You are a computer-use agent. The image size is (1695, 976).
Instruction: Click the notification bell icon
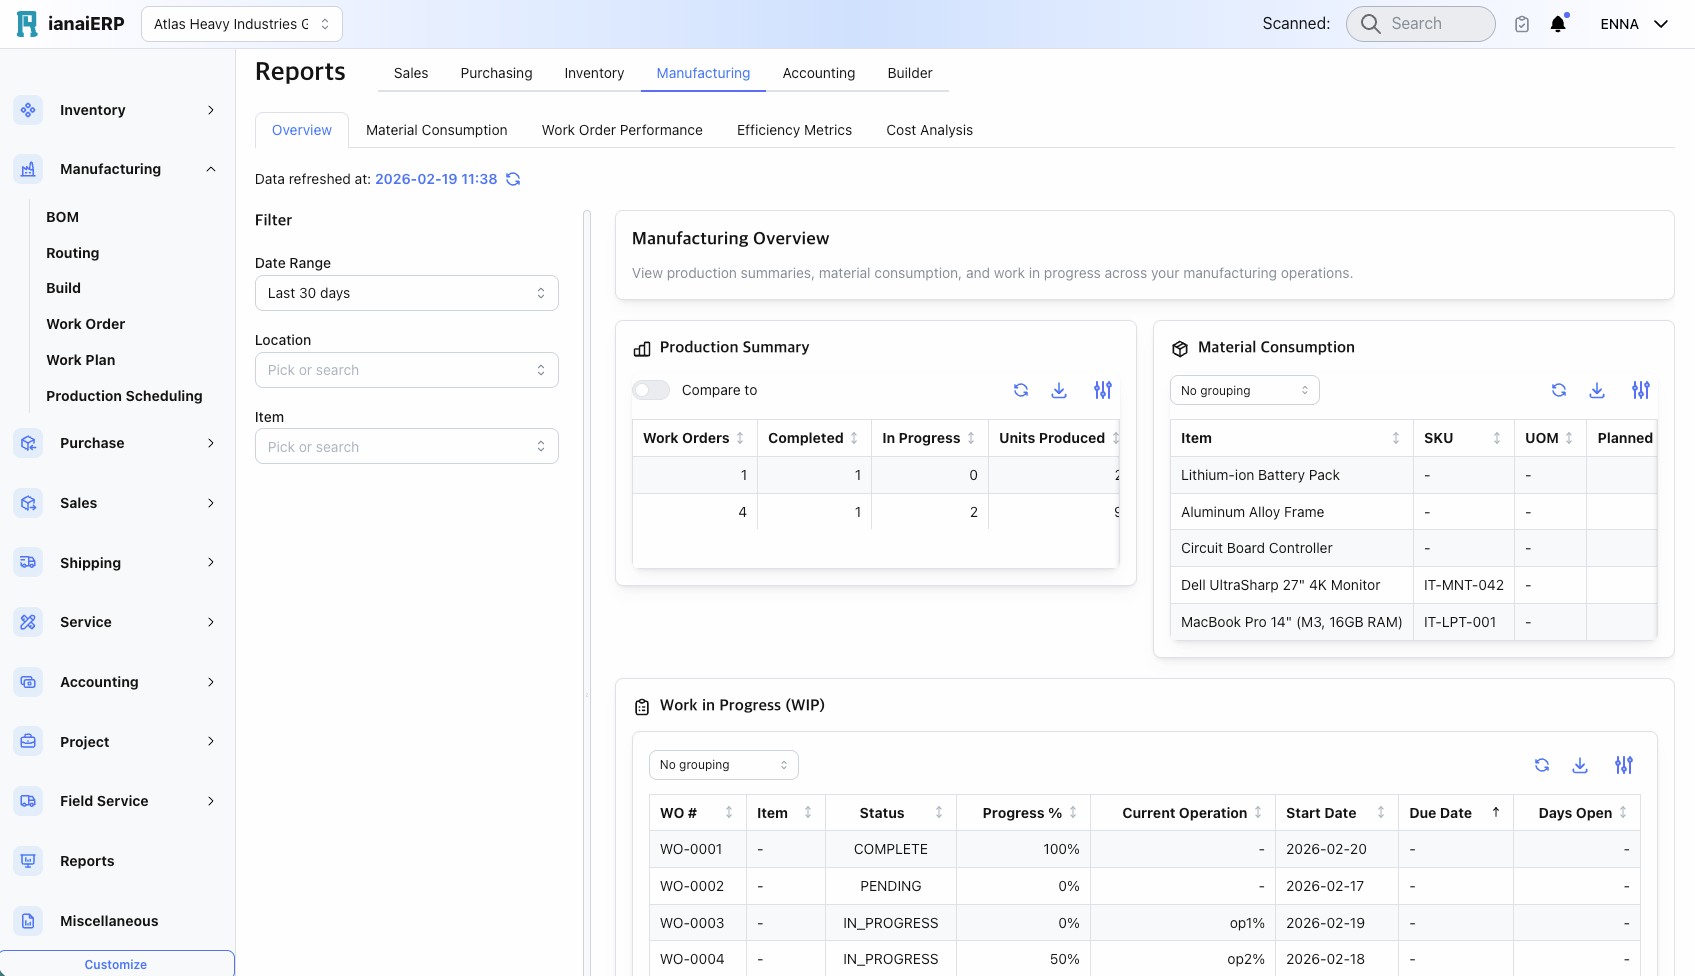tap(1557, 24)
